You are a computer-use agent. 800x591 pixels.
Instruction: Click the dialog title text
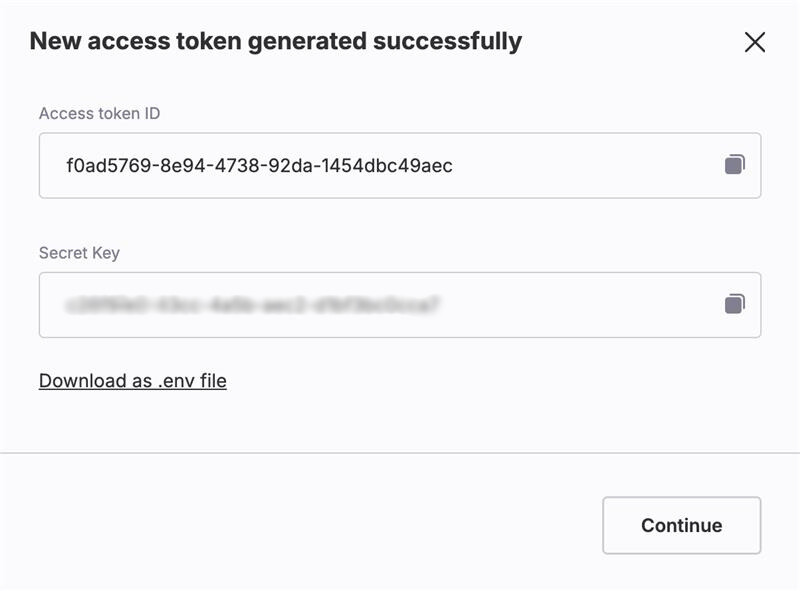click(276, 43)
